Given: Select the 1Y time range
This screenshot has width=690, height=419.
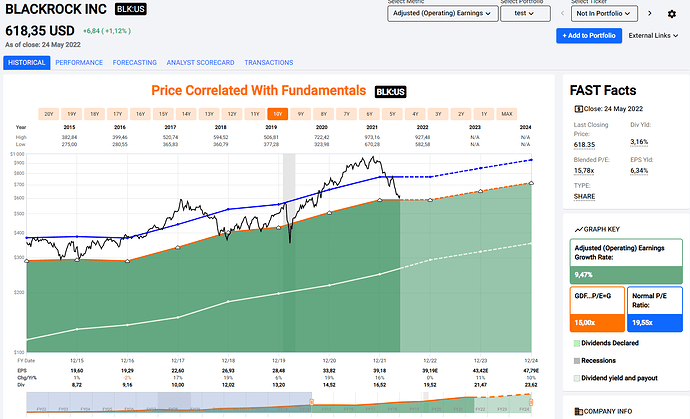Looking at the screenshot, I should [484, 114].
